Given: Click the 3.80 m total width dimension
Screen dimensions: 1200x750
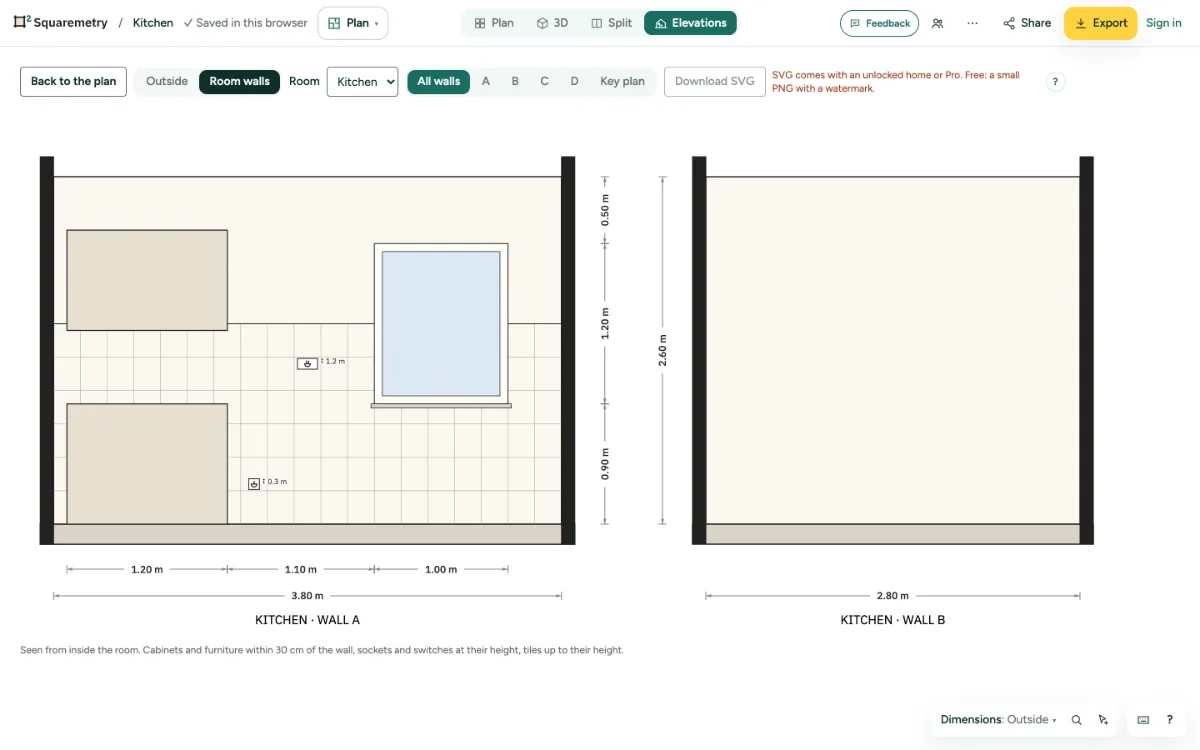Looking at the screenshot, I should tap(307, 596).
